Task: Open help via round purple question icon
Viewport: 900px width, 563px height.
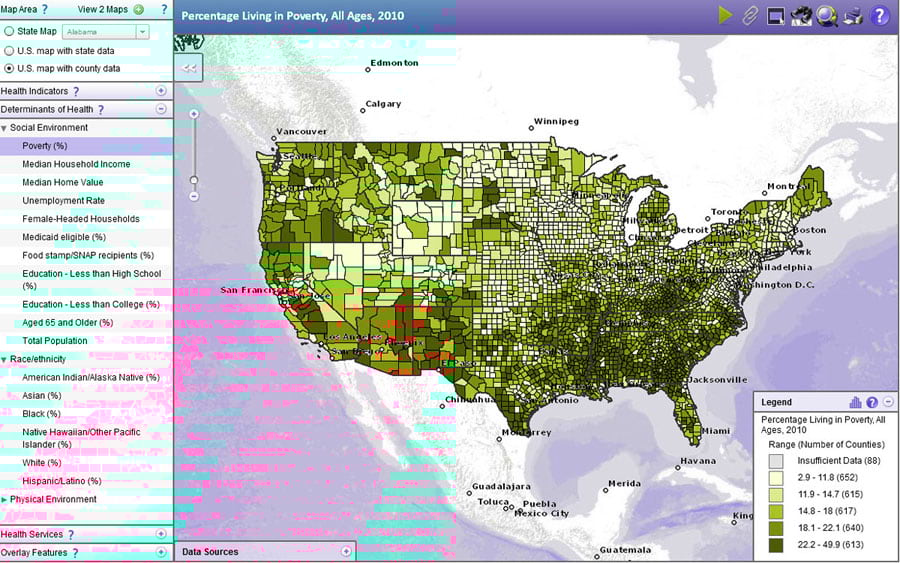Action: coord(879,15)
